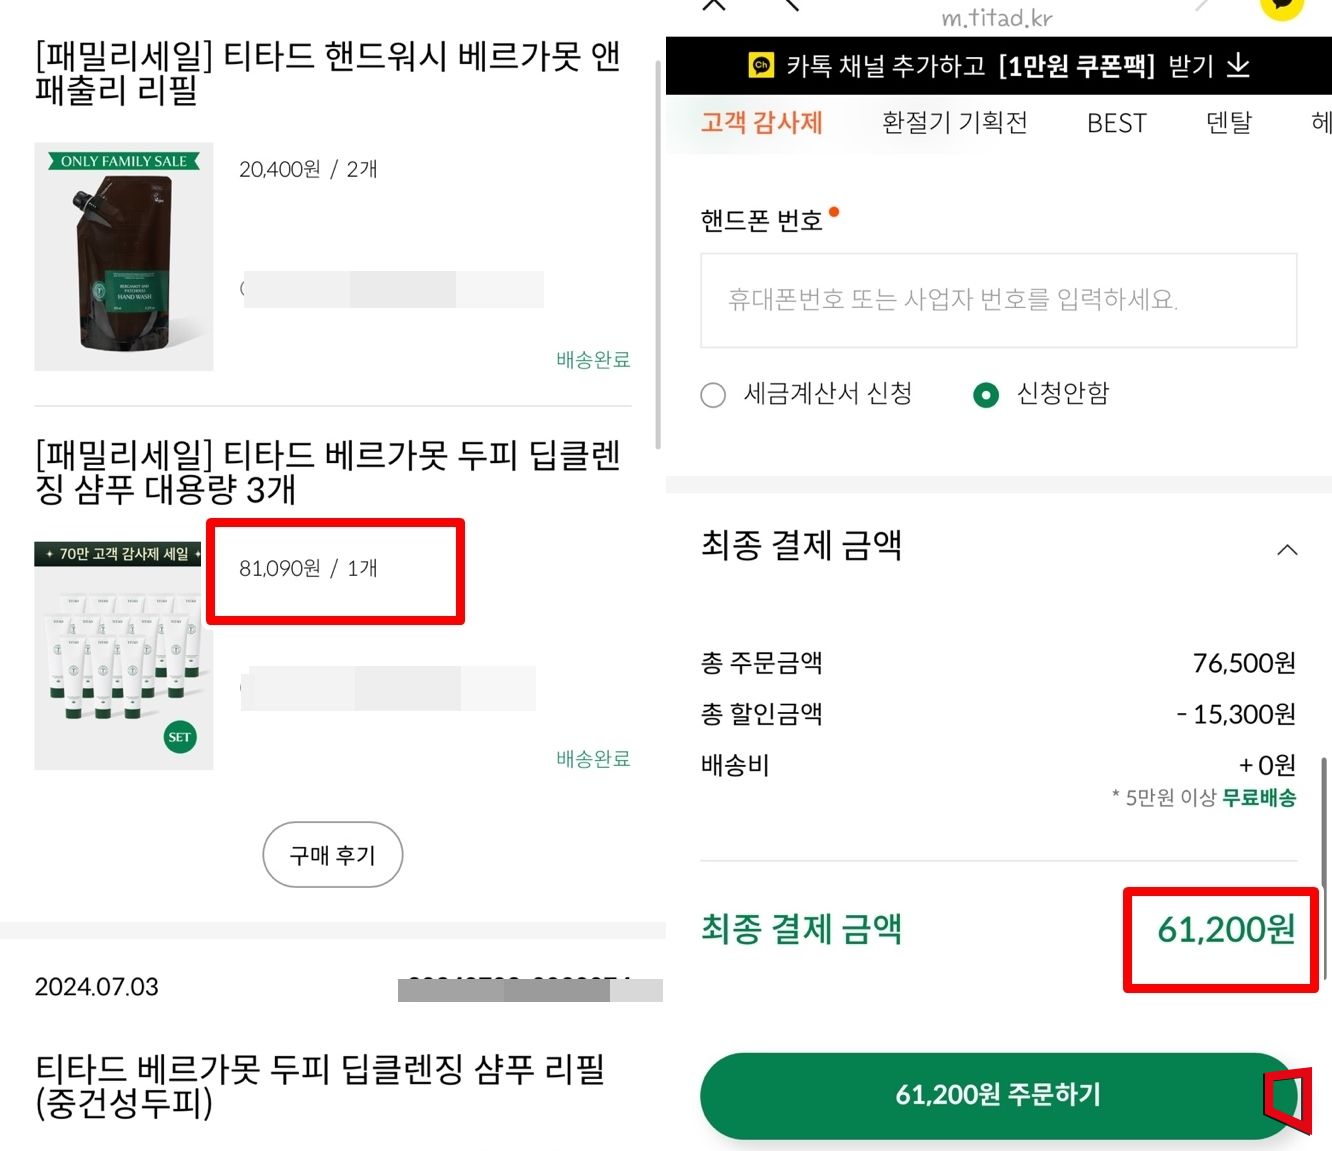The image size is (1332, 1151).
Task: Click the X icon at top left
Action: click(712, 5)
